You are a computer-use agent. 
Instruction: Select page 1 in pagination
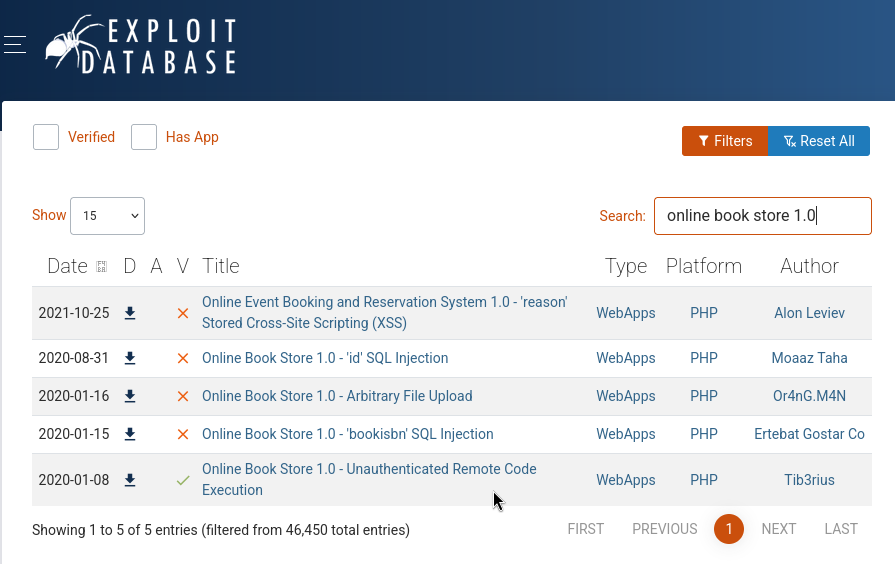pos(729,529)
